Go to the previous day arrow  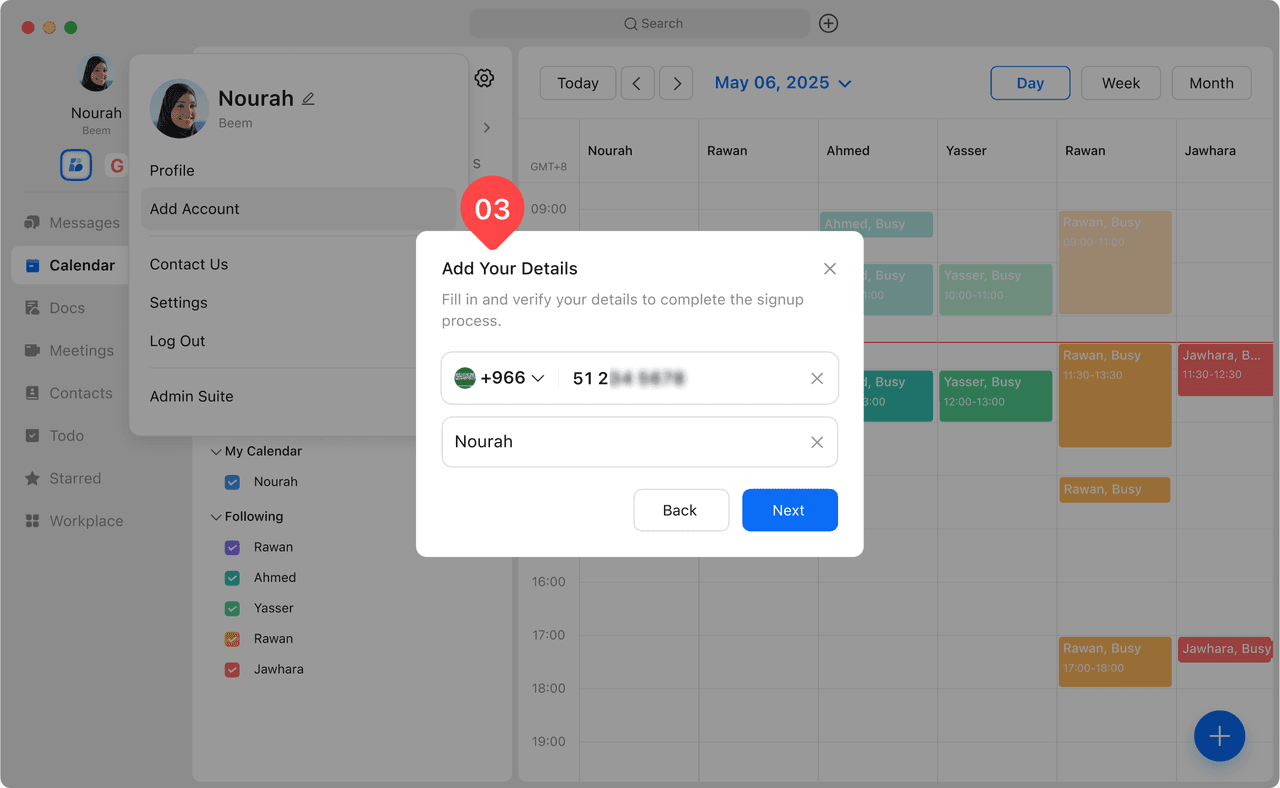click(x=637, y=83)
